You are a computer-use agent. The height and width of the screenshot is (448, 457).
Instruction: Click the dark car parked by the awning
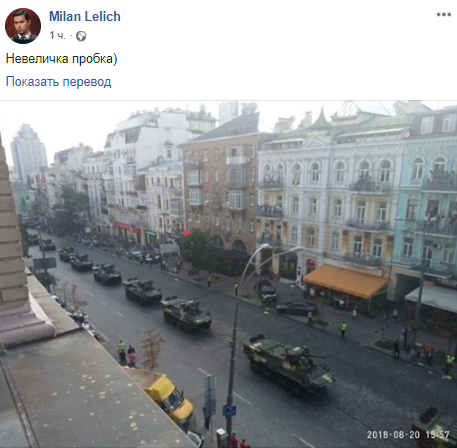tap(297, 308)
